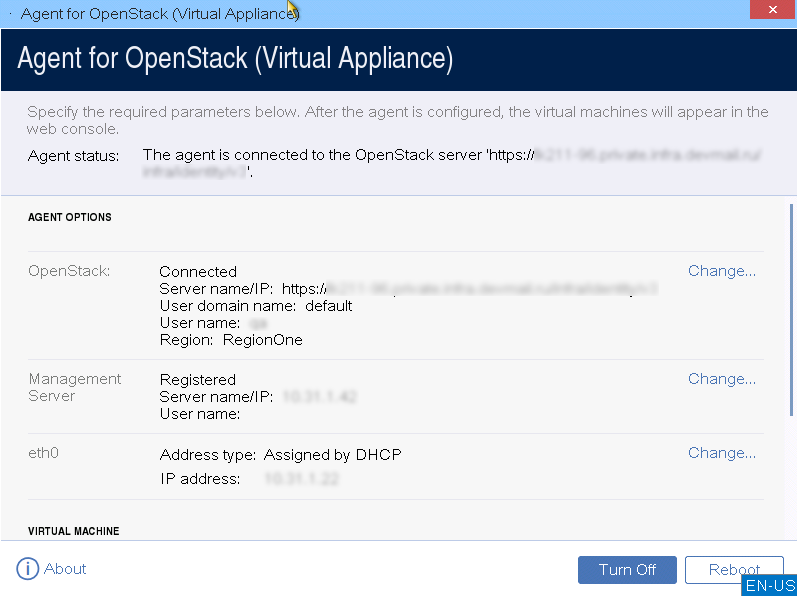Click the Turn Off button
Viewport: 797px width, 596px height.
click(x=627, y=570)
